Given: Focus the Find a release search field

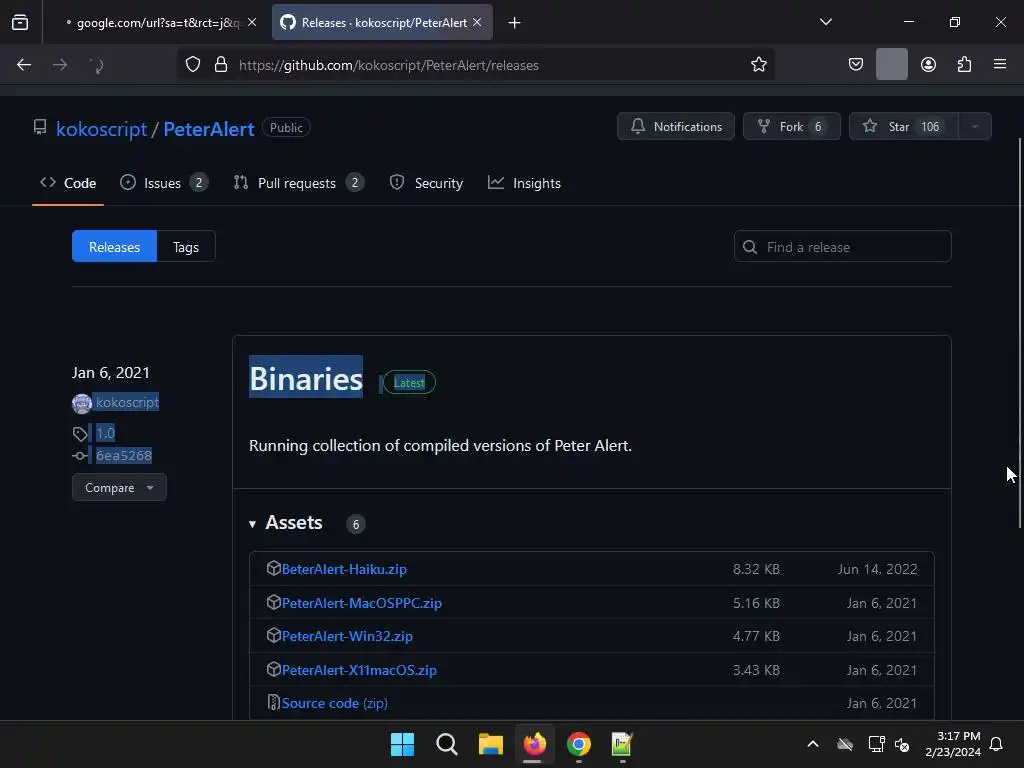Looking at the screenshot, I should point(842,246).
